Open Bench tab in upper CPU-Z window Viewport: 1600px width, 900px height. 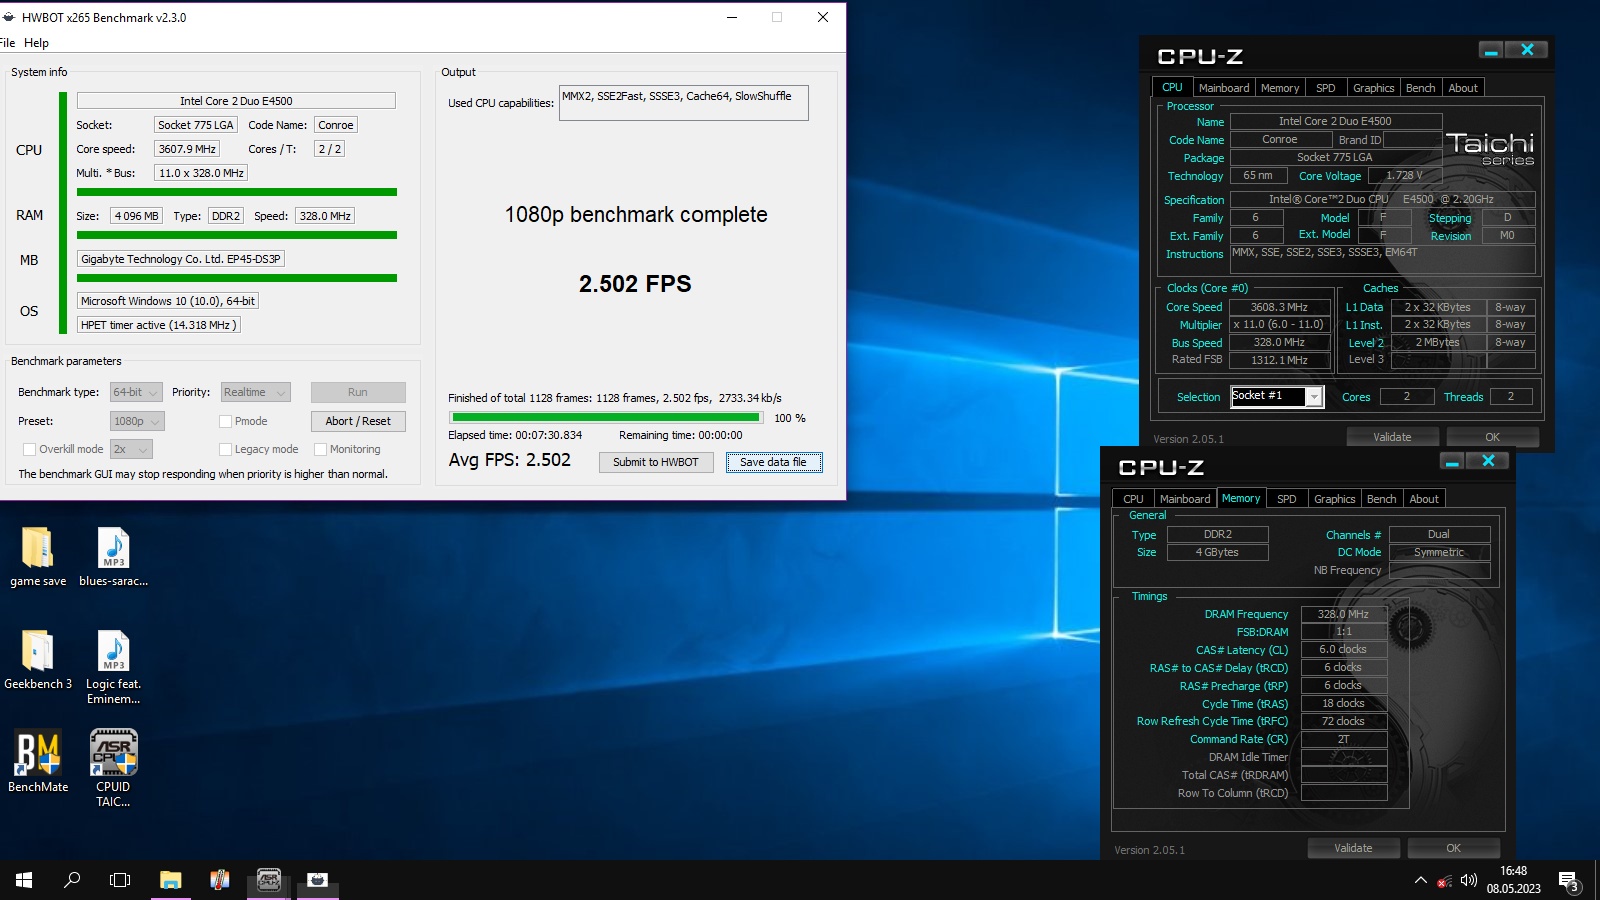pos(1420,88)
